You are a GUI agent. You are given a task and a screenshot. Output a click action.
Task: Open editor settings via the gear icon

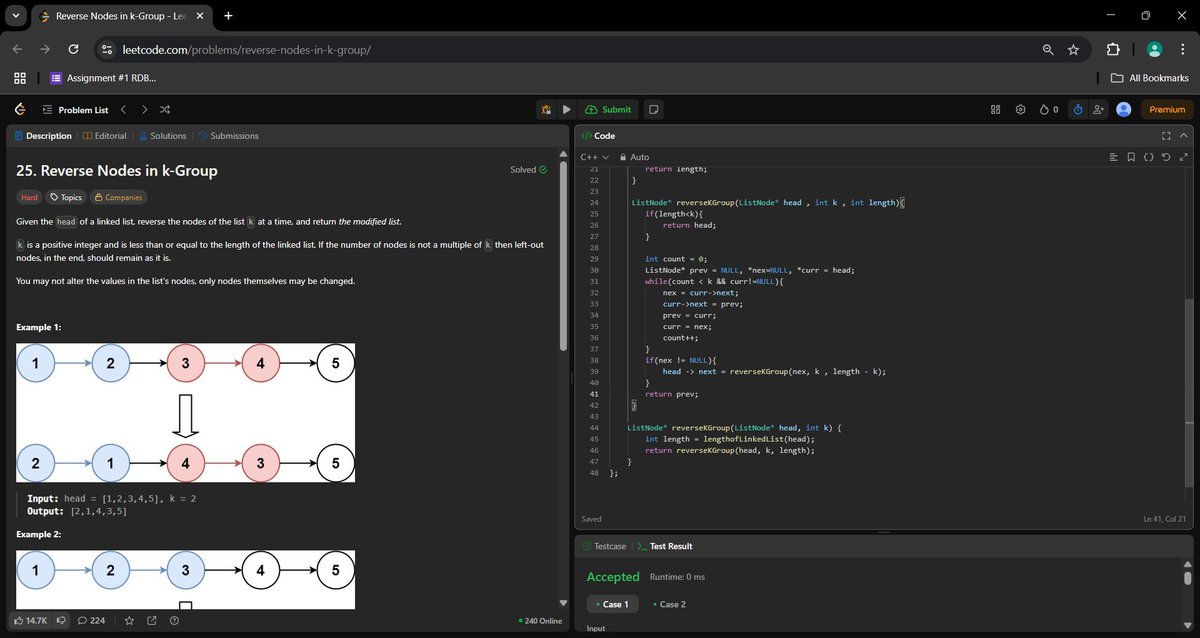click(1020, 110)
